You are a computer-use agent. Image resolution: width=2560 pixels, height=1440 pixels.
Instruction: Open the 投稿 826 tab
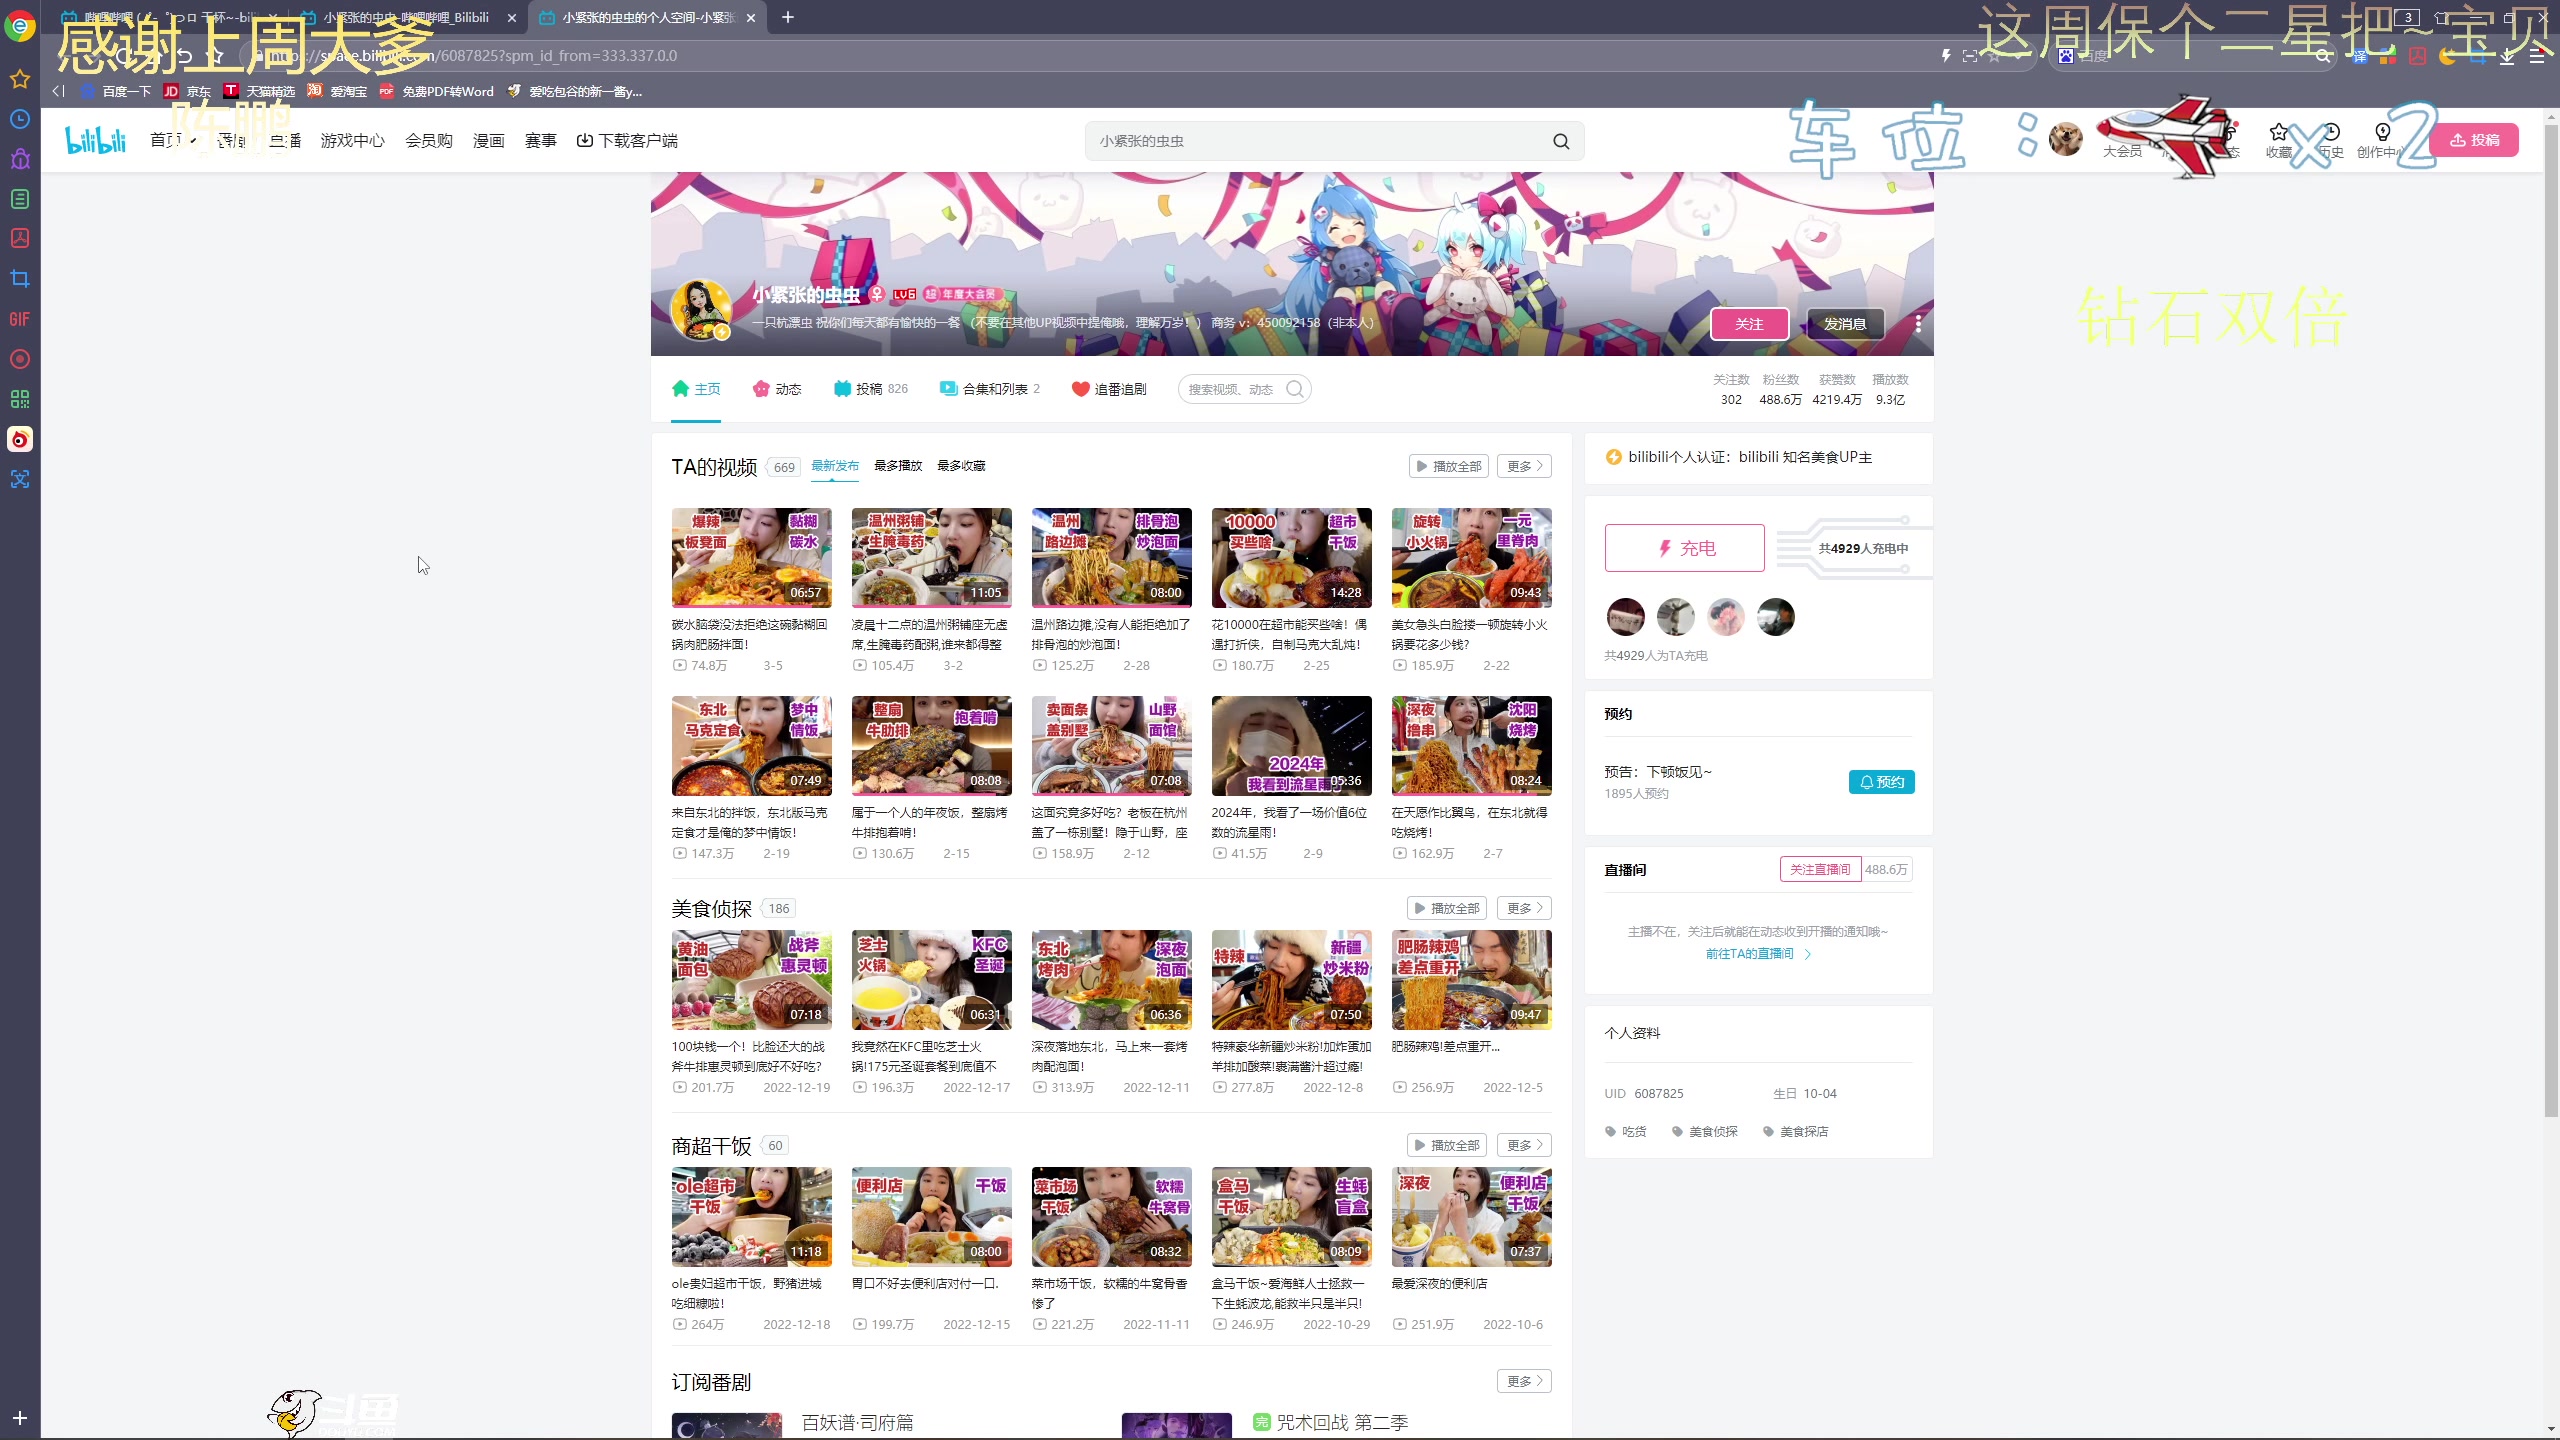click(871, 389)
